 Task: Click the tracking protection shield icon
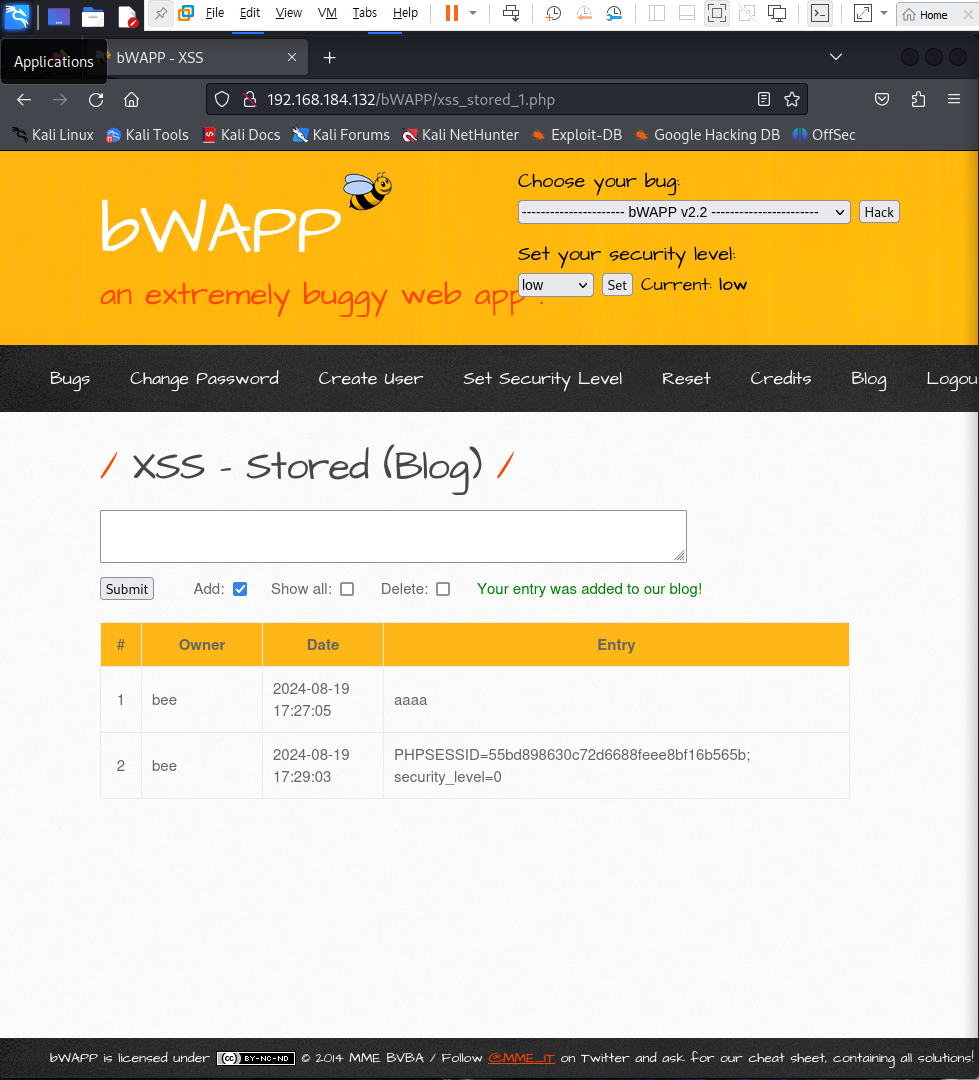(222, 100)
